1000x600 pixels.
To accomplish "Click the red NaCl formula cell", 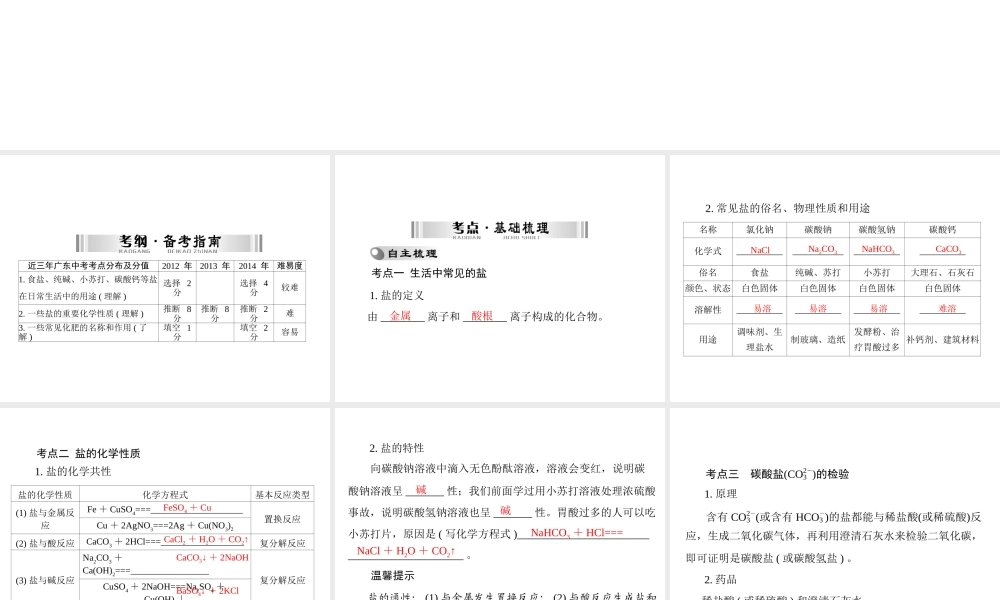I will 760,250.
